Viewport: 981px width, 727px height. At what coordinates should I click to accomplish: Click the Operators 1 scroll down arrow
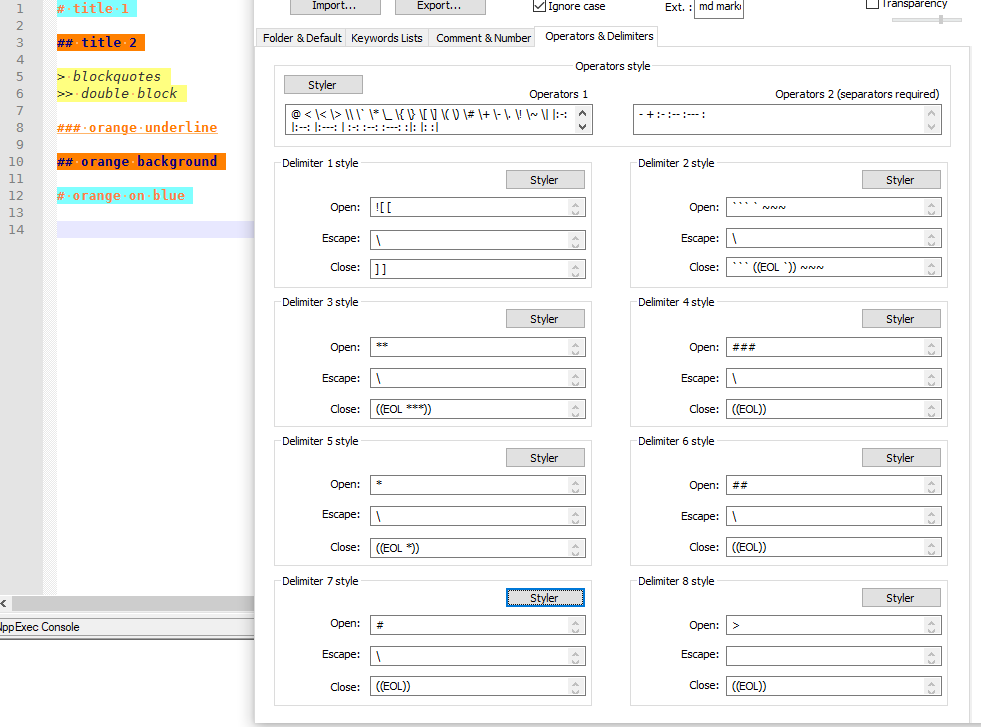pyautogui.click(x=582, y=126)
